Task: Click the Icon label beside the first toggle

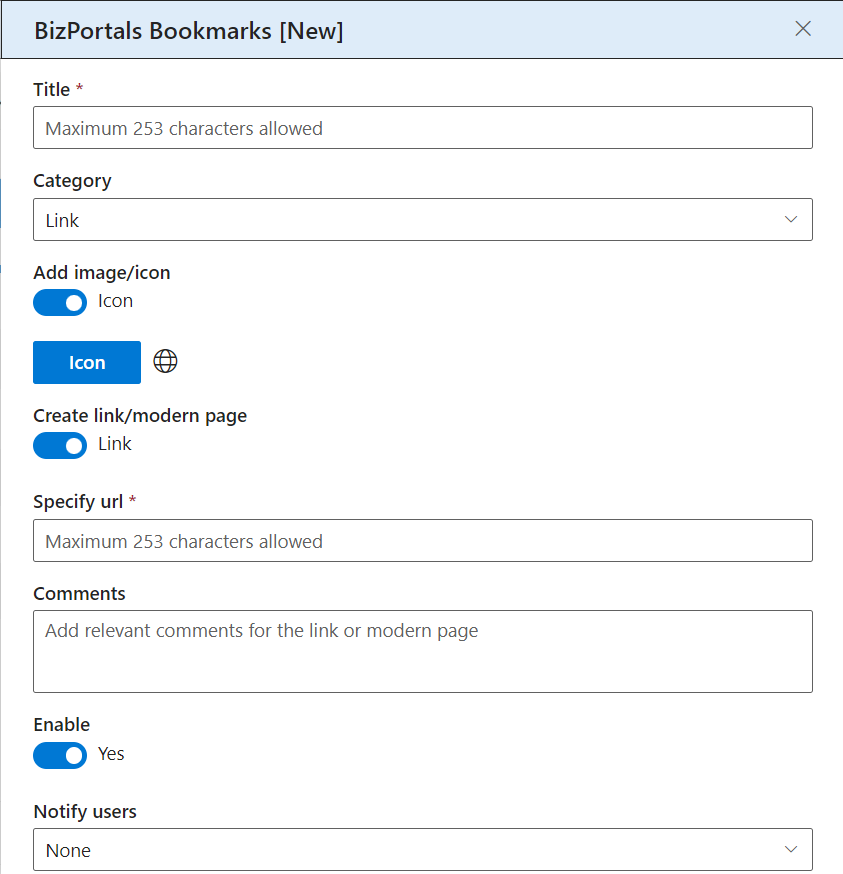Action: click(x=115, y=301)
